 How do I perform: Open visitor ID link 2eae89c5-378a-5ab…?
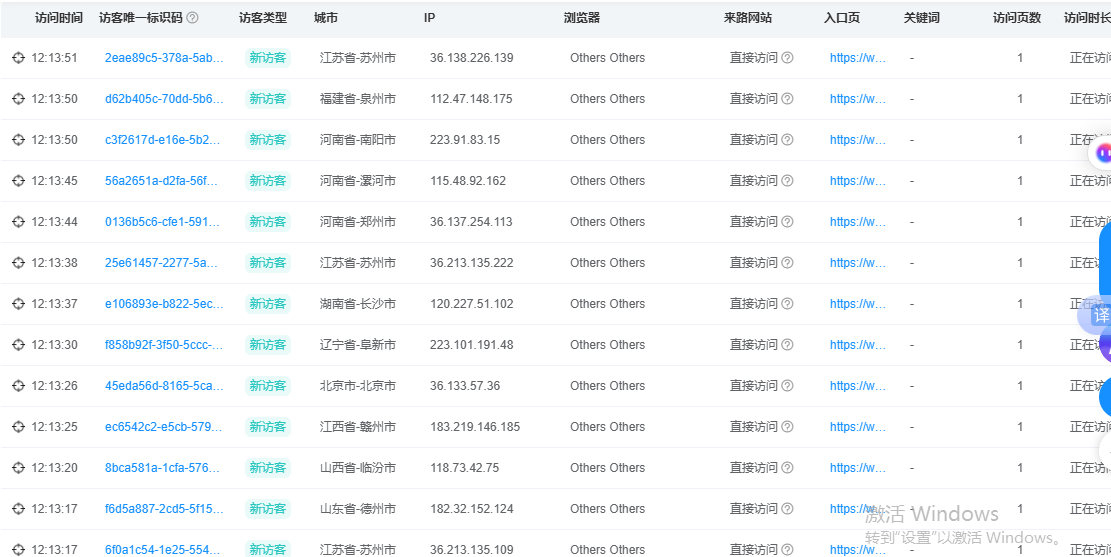click(x=164, y=58)
